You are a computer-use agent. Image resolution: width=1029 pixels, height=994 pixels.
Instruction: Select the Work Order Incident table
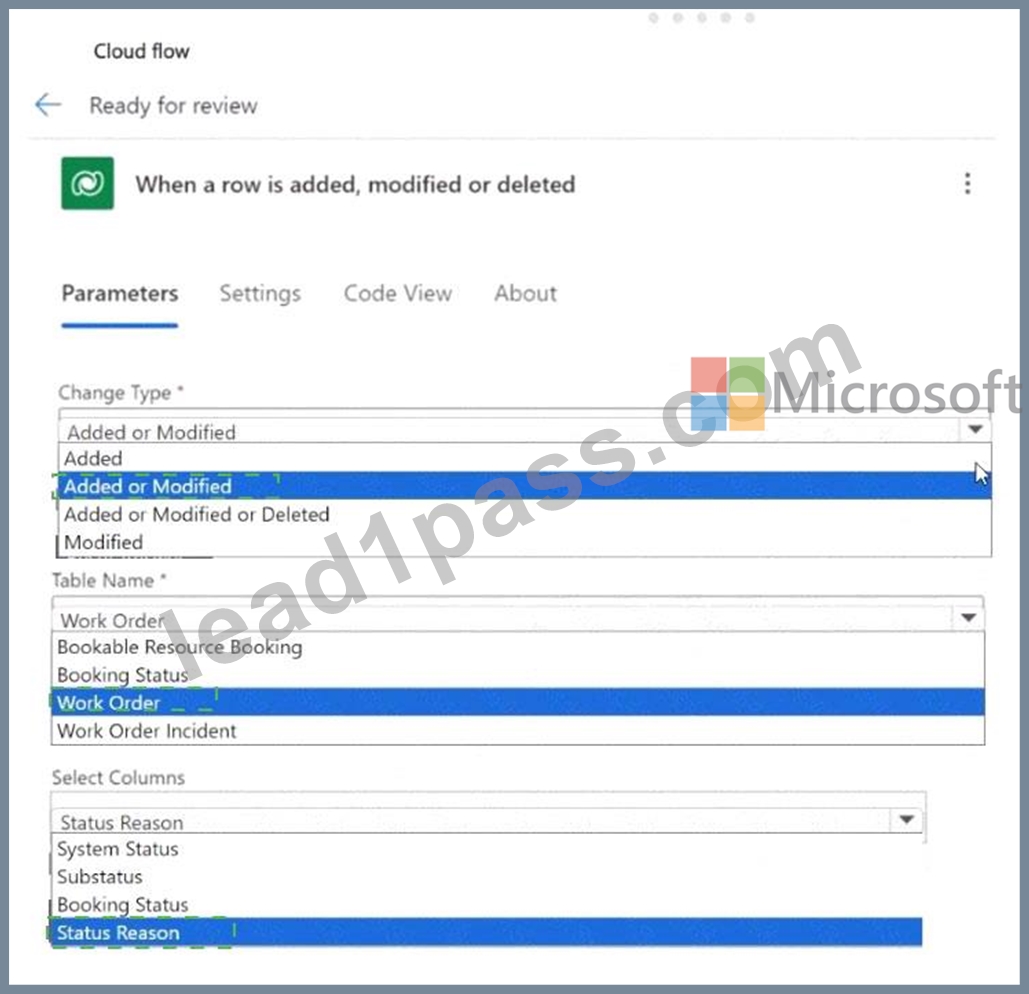coord(518,731)
